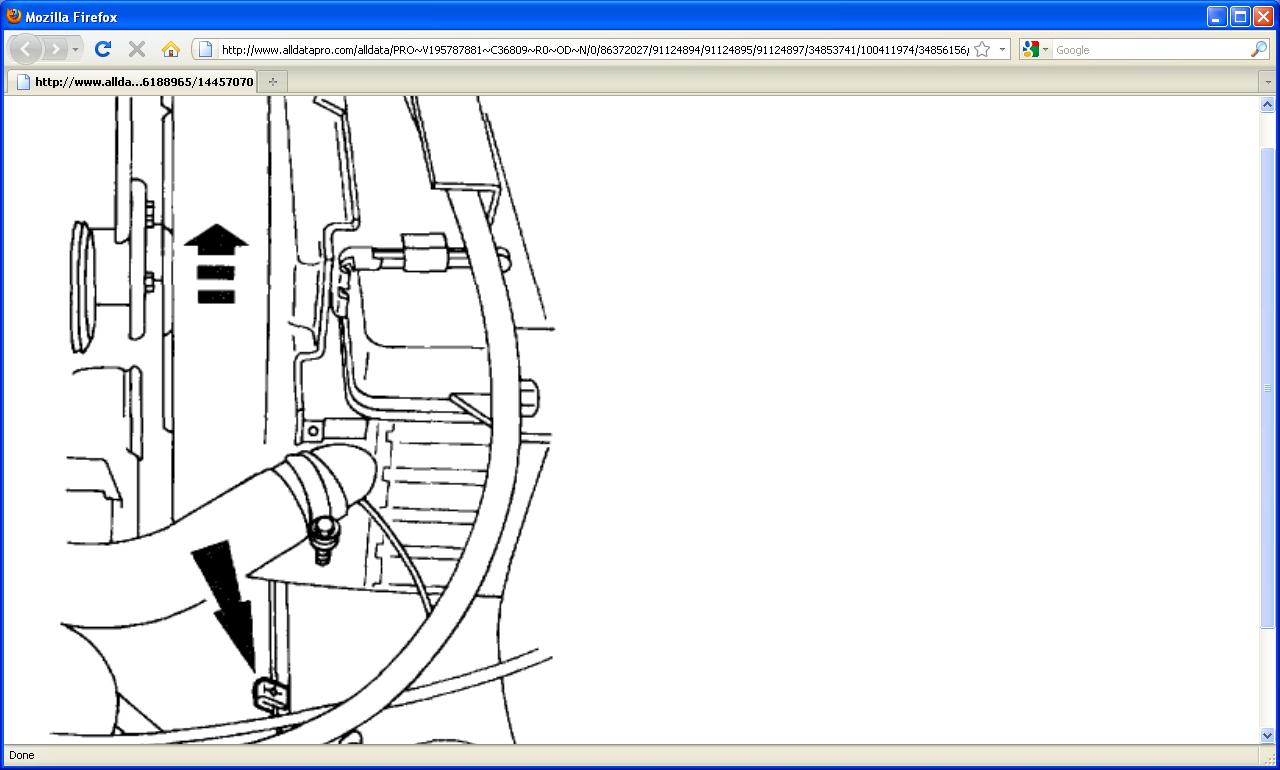This screenshot has height=770, width=1280.
Task: Click the Forward navigation arrow
Action: [x=56, y=49]
